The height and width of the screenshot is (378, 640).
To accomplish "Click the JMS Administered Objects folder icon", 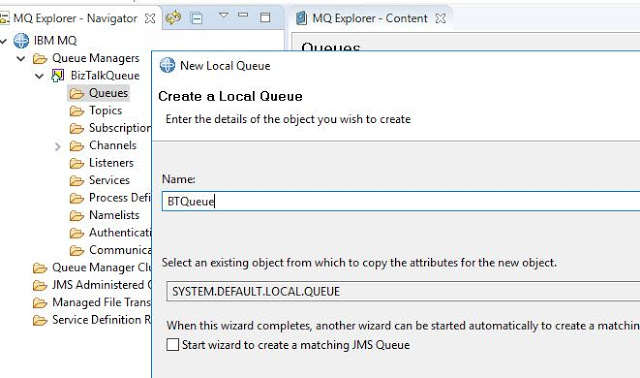I will tap(40, 285).
